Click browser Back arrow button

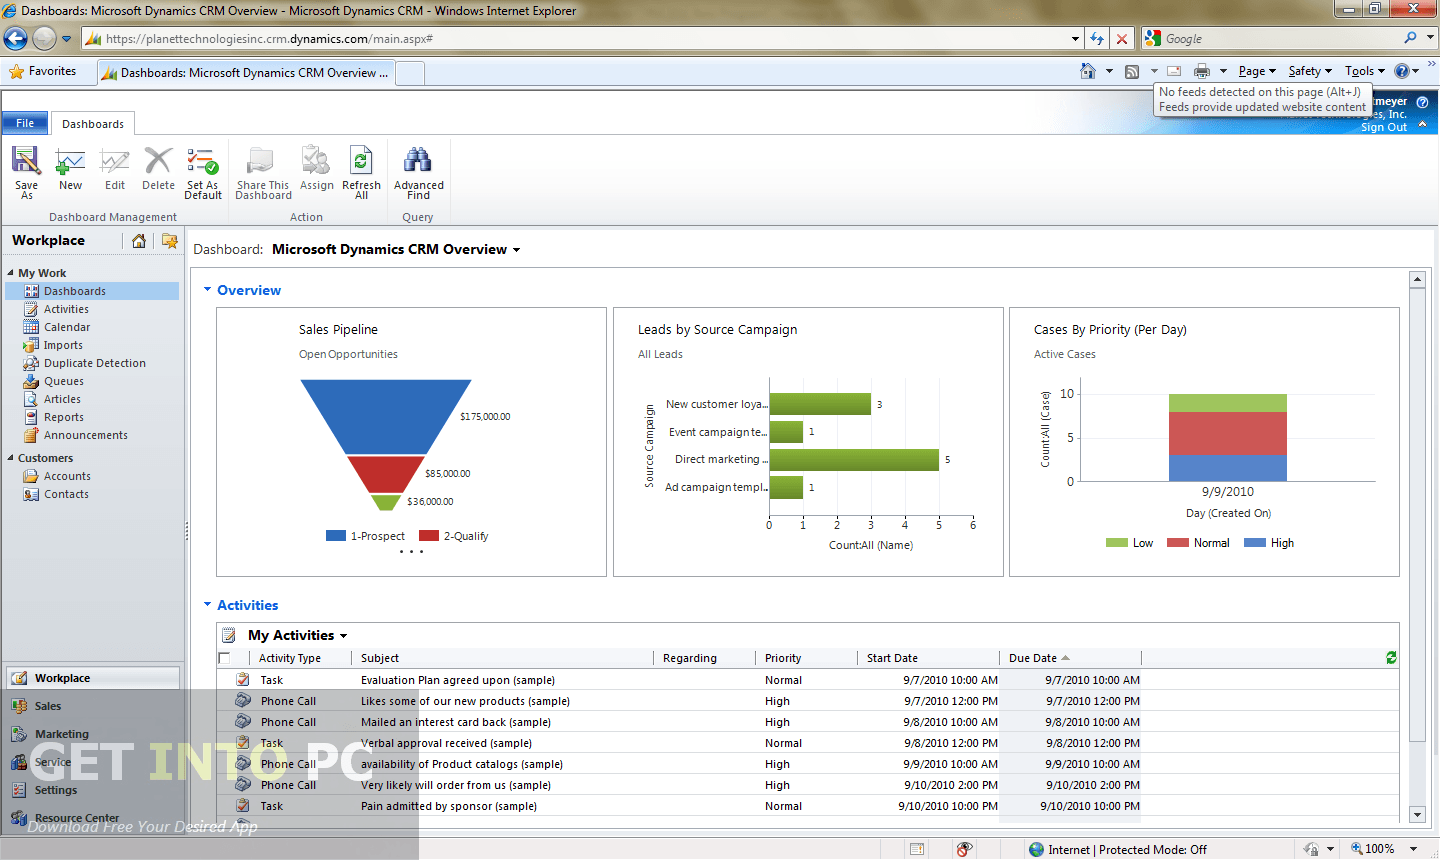pos(15,38)
